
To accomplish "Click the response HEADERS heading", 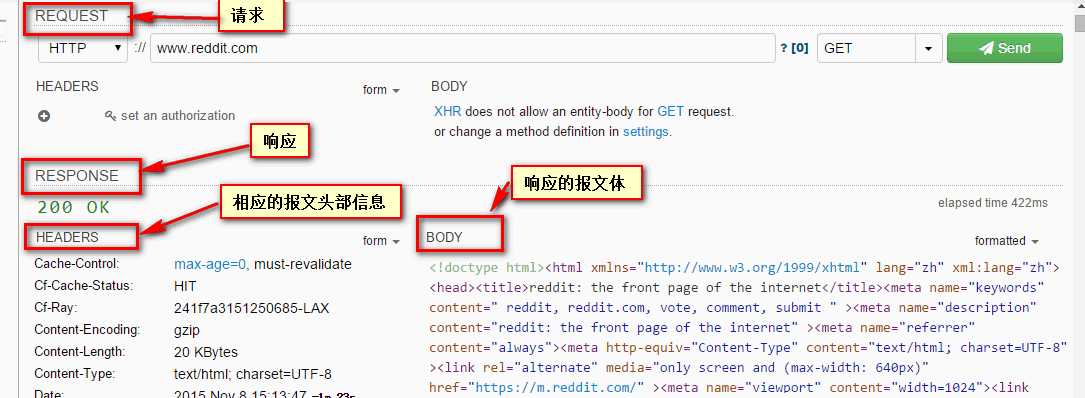I will coord(67,237).
